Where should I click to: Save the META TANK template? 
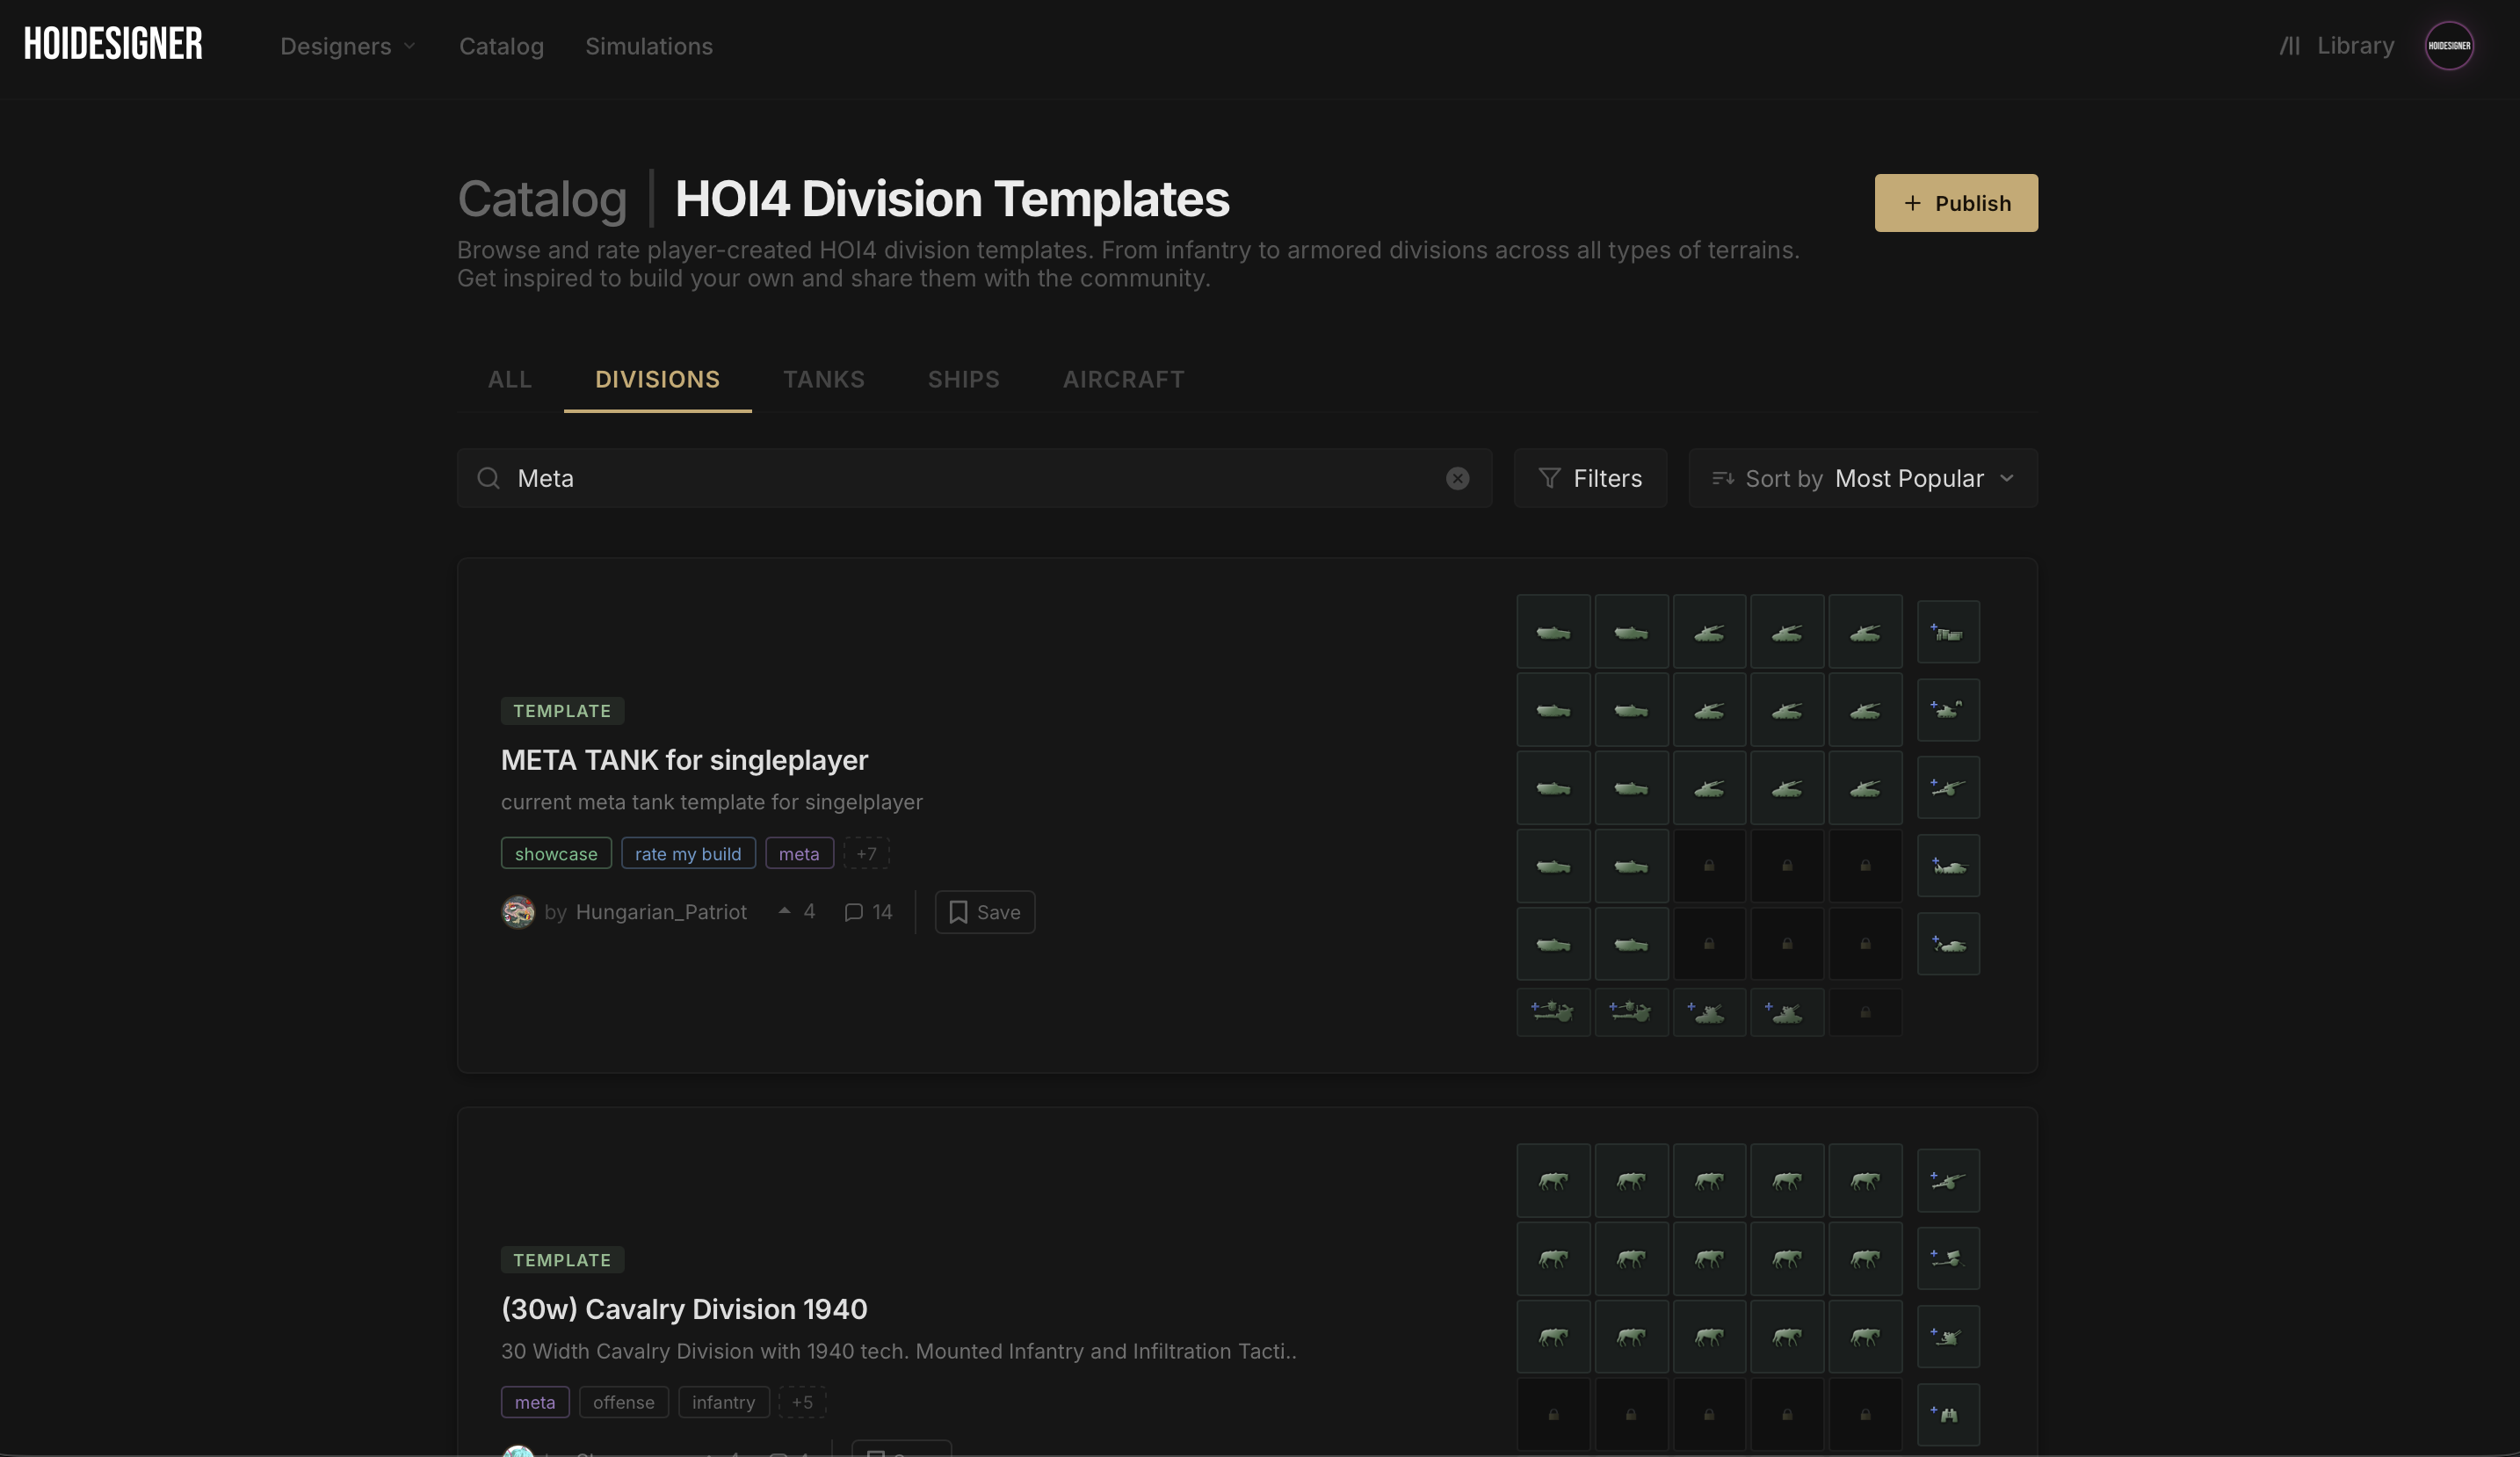point(985,912)
